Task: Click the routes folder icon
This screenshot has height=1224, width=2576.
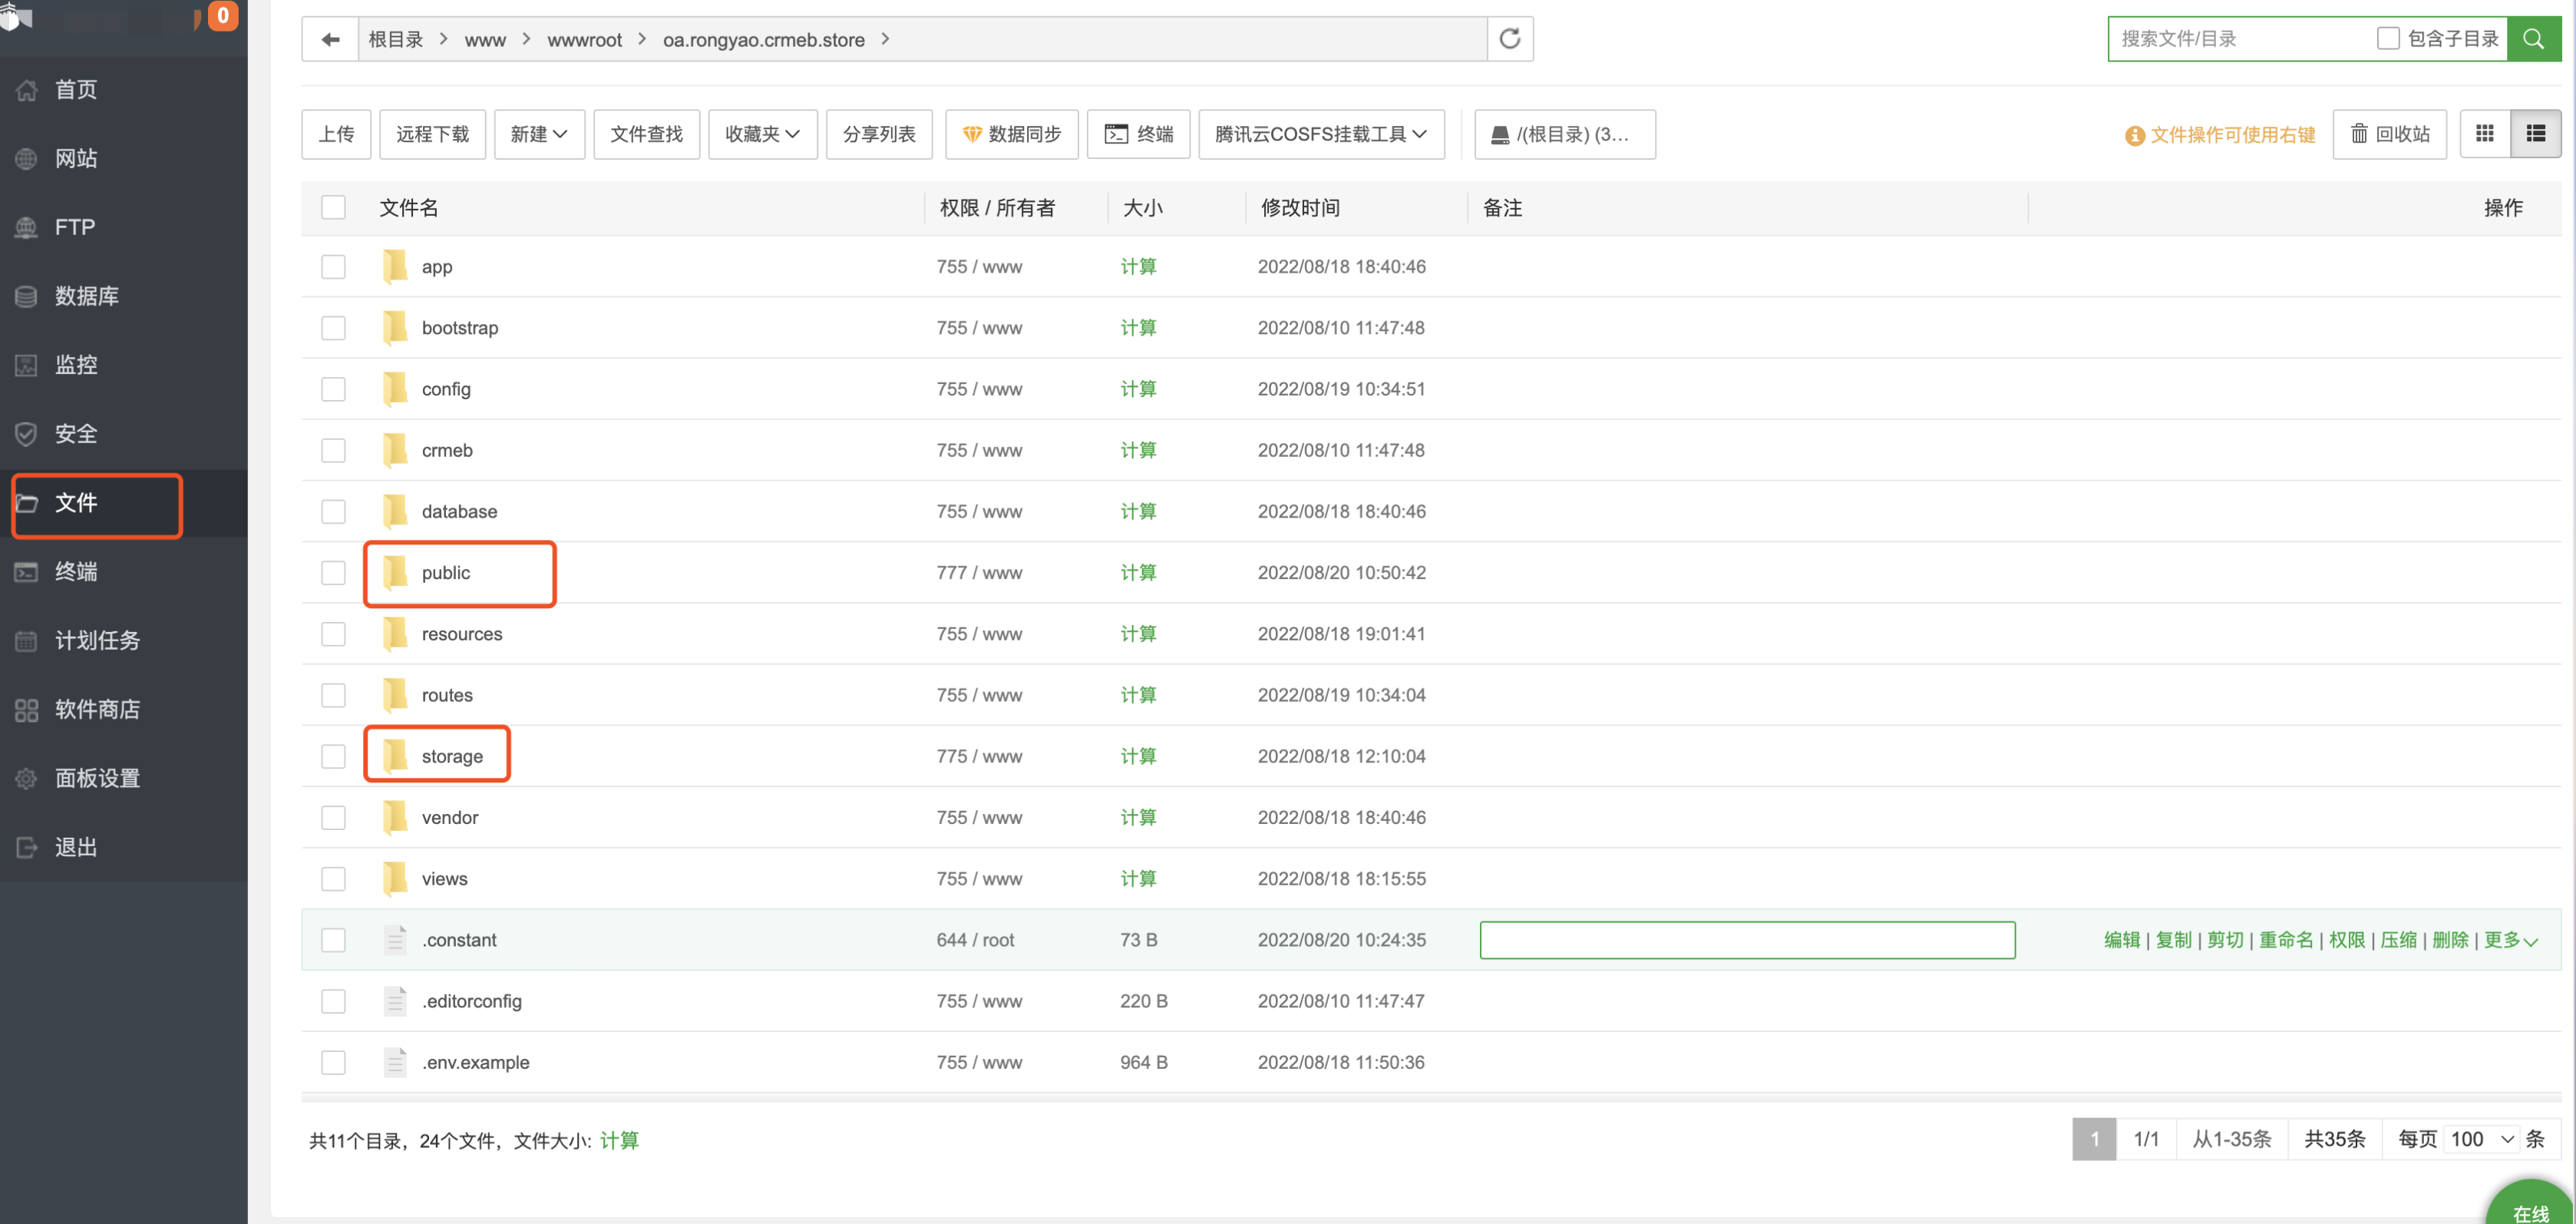Action: 395,695
